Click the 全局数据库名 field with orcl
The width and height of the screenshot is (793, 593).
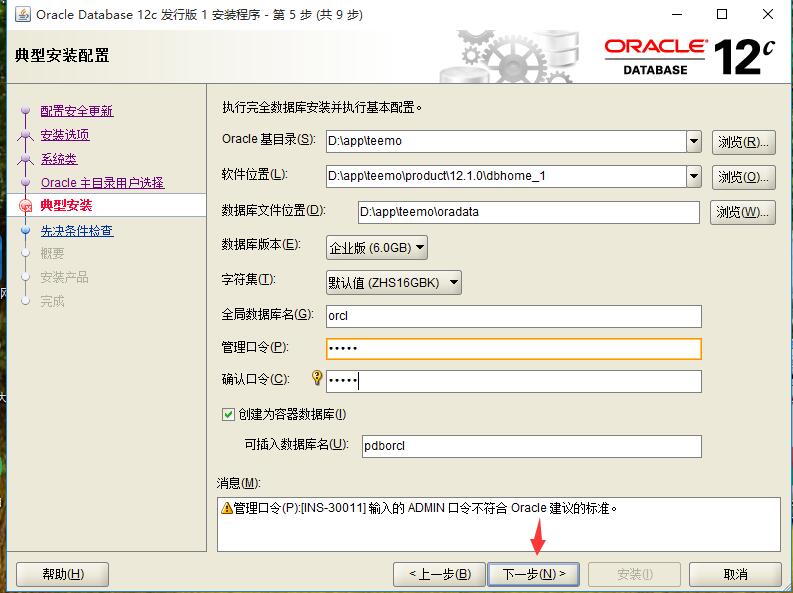pos(514,316)
